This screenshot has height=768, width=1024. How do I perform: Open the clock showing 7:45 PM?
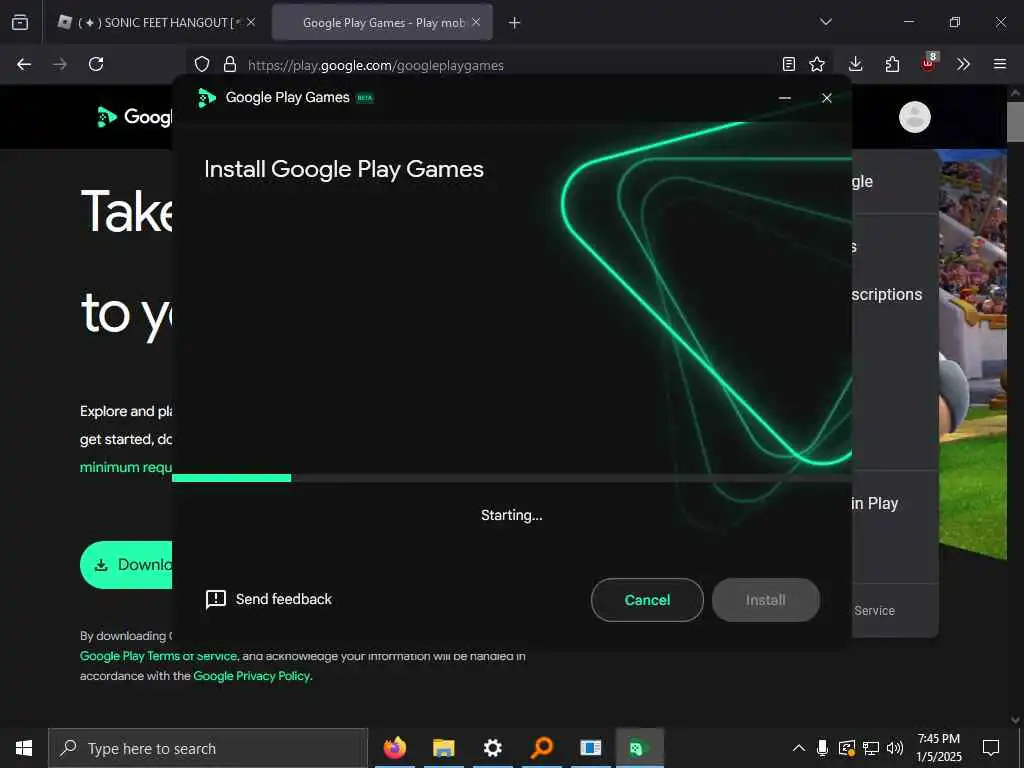(938, 748)
